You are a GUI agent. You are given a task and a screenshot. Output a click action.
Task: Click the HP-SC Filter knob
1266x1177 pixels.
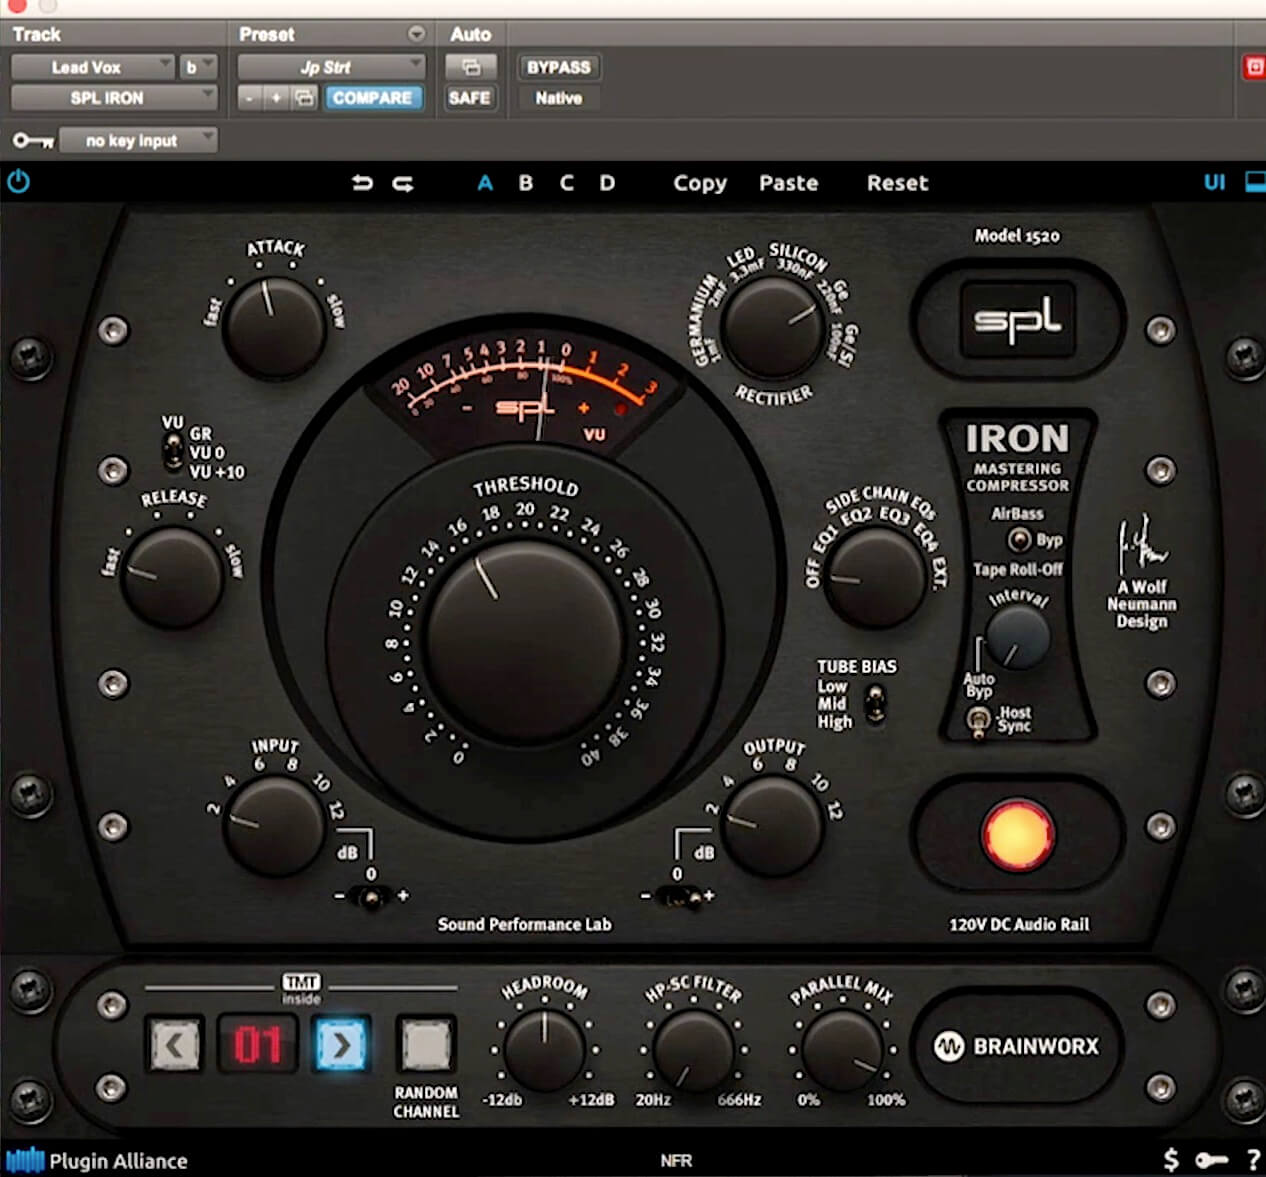click(x=693, y=1050)
